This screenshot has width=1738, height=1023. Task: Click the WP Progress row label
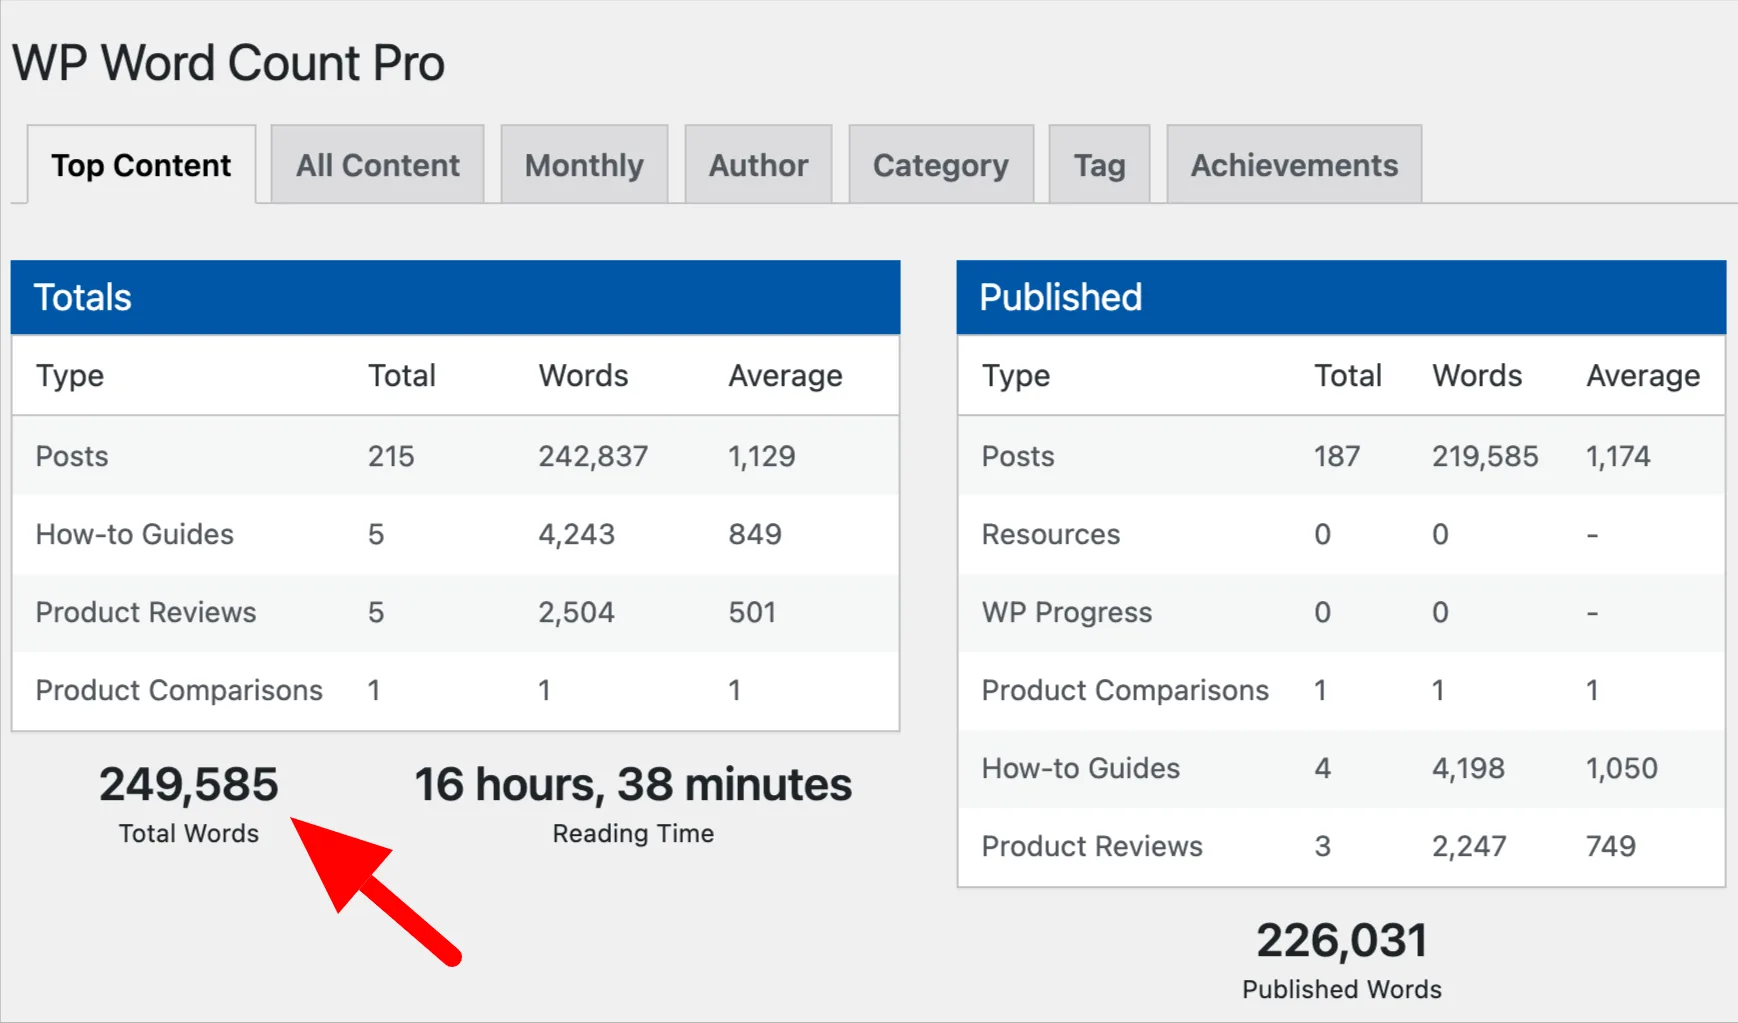tap(1066, 612)
